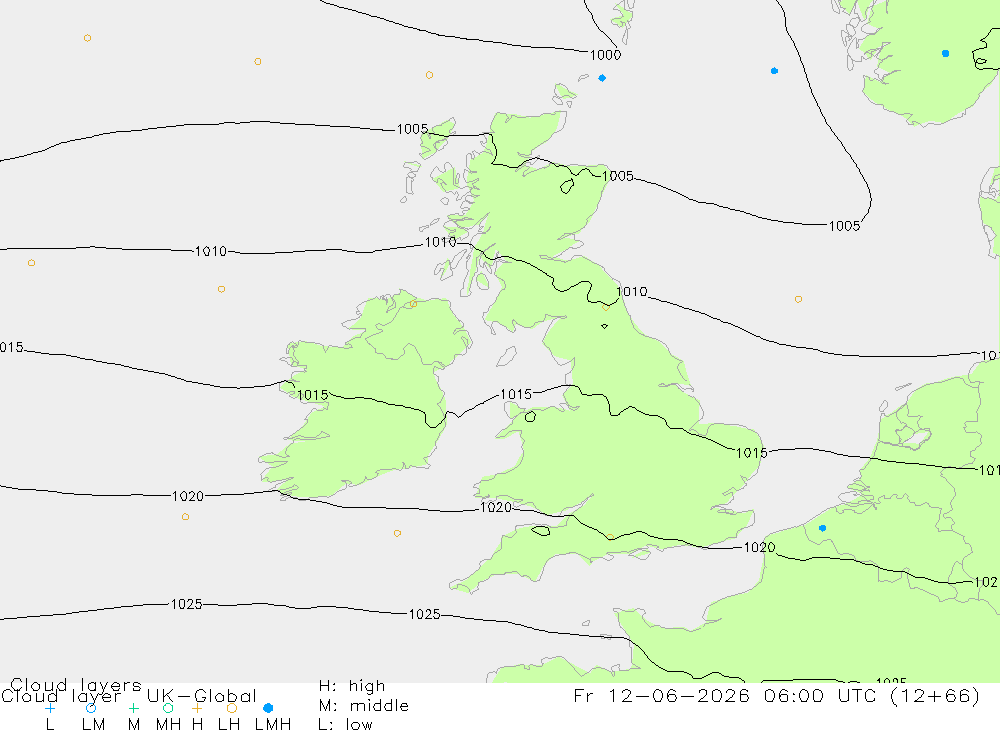Click the filled blue LMH legend symbol
Viewport: 1000px width, 733px height.
click(268, 708)
